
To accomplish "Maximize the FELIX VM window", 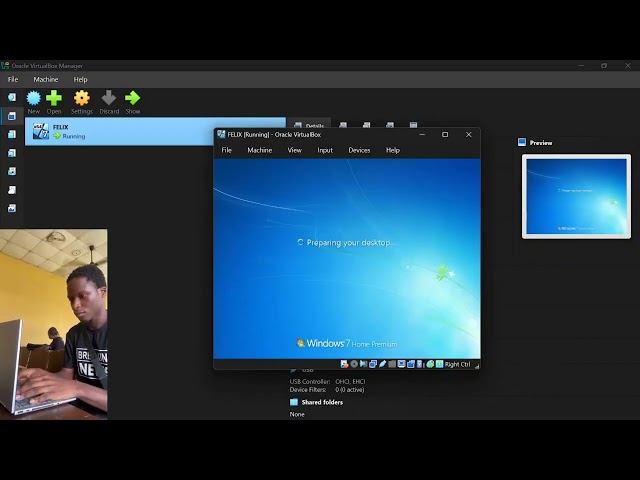I will pyautogui.click(x=445, y=135).
